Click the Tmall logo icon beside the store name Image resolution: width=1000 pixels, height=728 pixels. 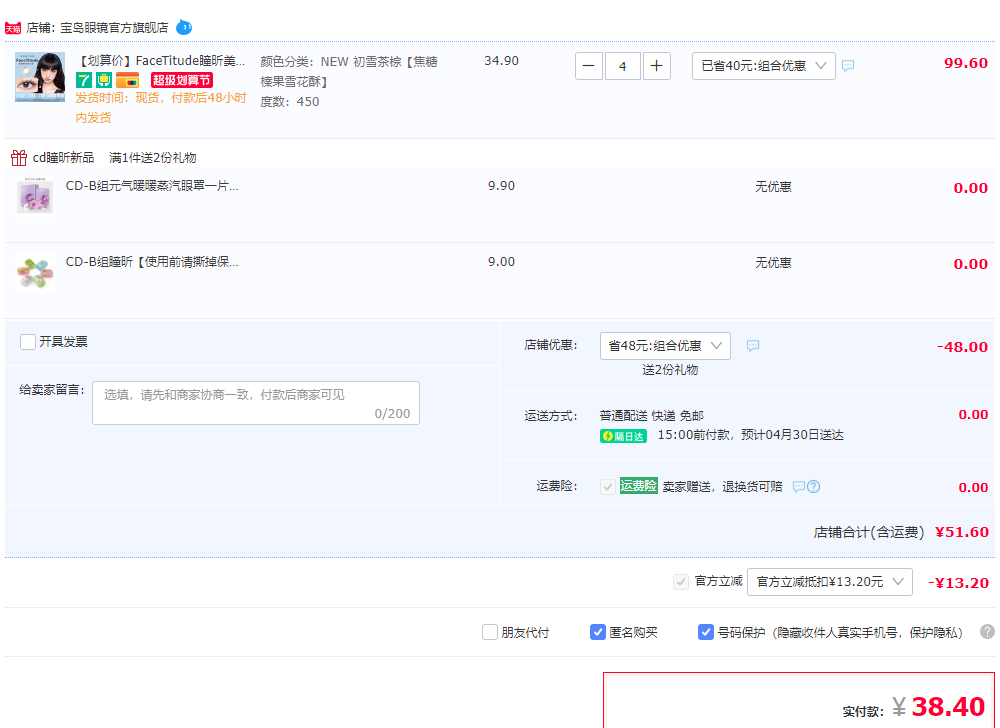point(13,28)
